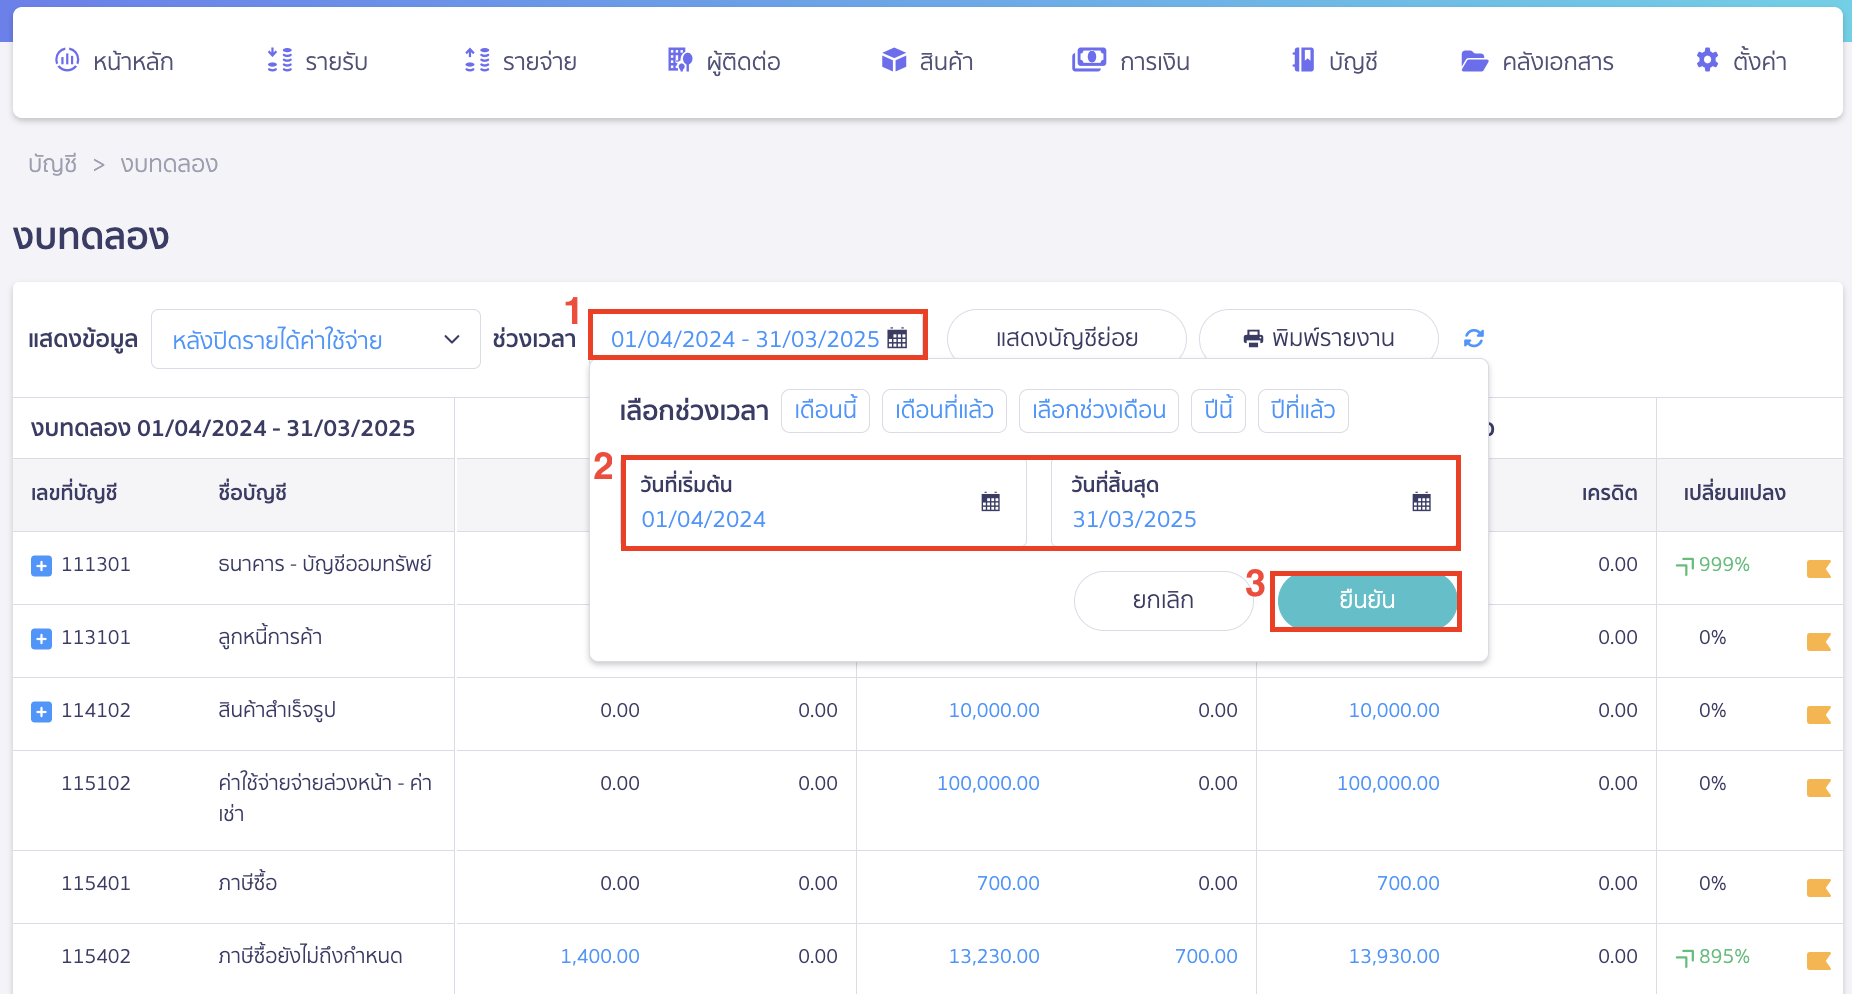Confirm date range with ยืนยัน button

(1366, 600)
